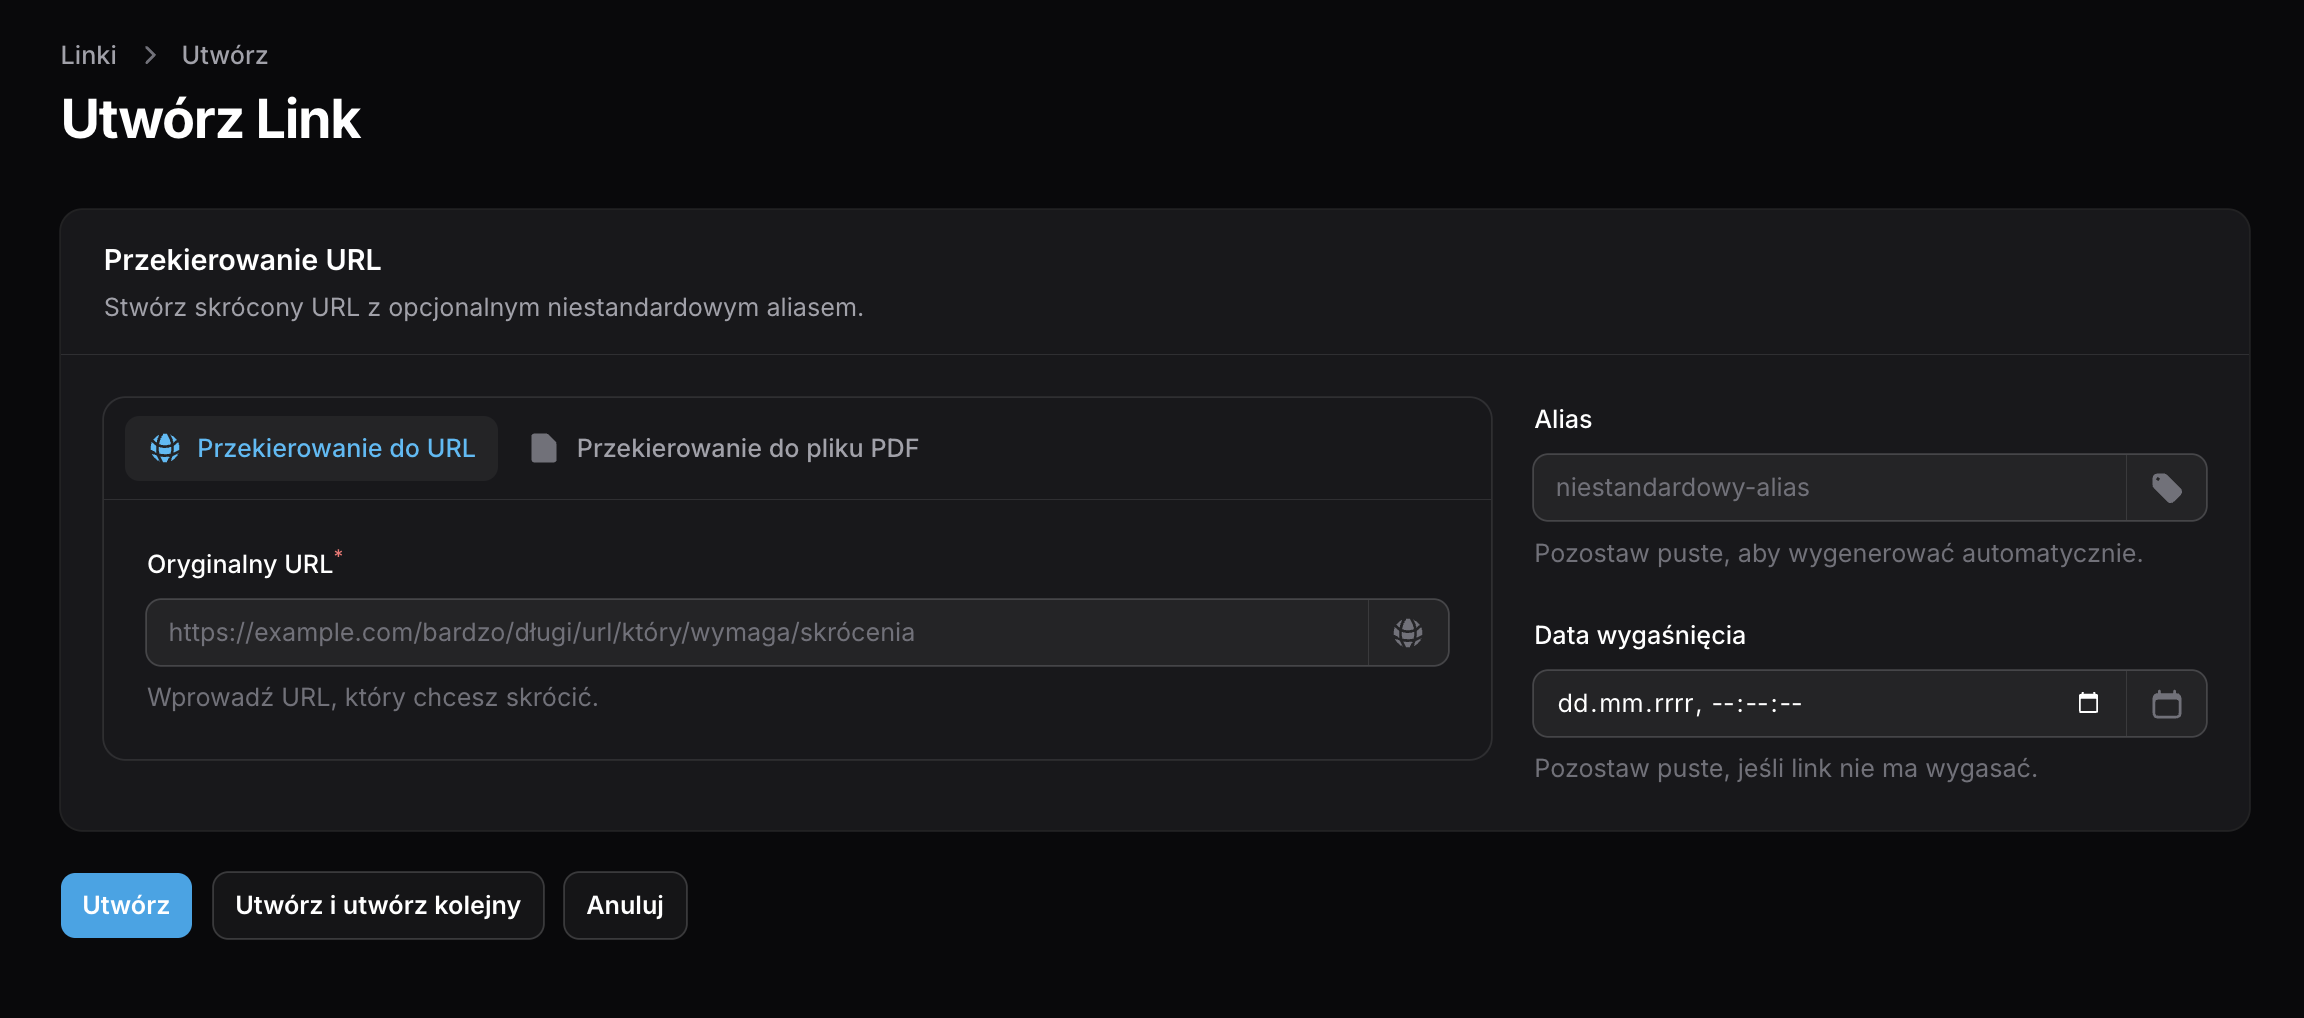Cancel the form with Anuluj
2304x1018 pixels.
click(625, 905)
